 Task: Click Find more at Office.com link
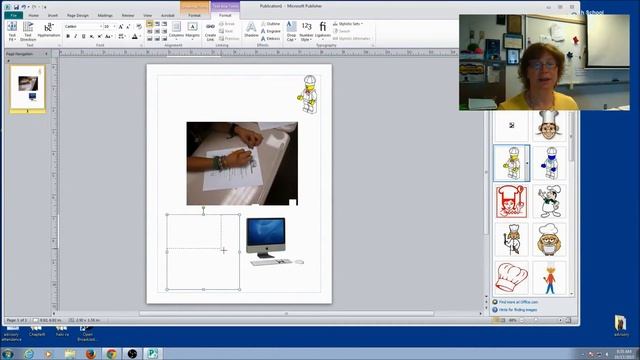(518, 302)
